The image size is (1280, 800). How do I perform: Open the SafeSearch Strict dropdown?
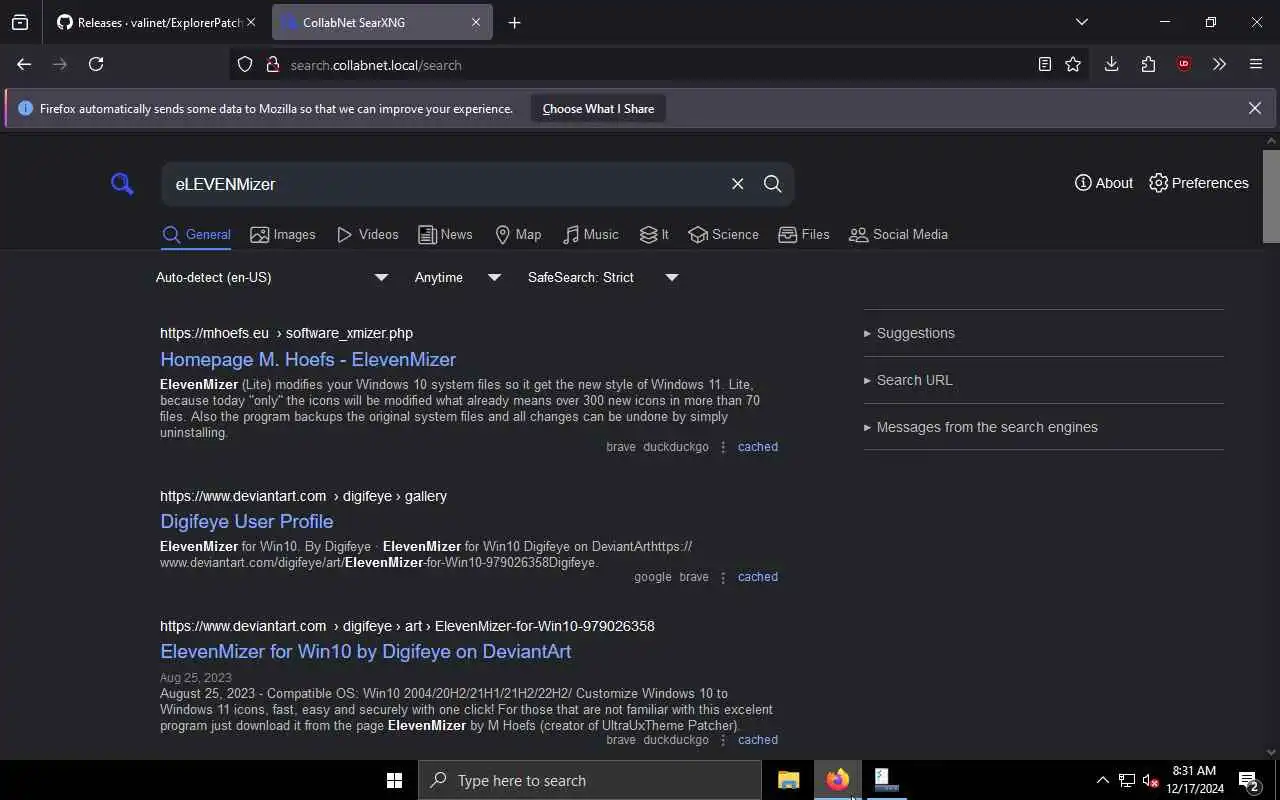coord(603,277)
